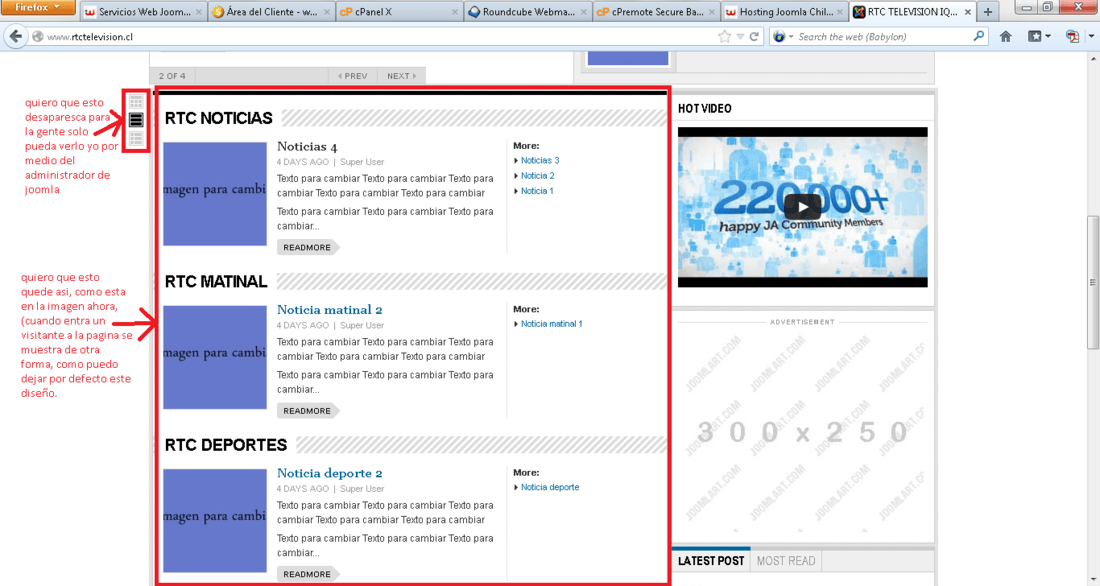This screenshot has width=1100, height=586.
Task: Click the PREV pagination button
Action: coord(353,76)
